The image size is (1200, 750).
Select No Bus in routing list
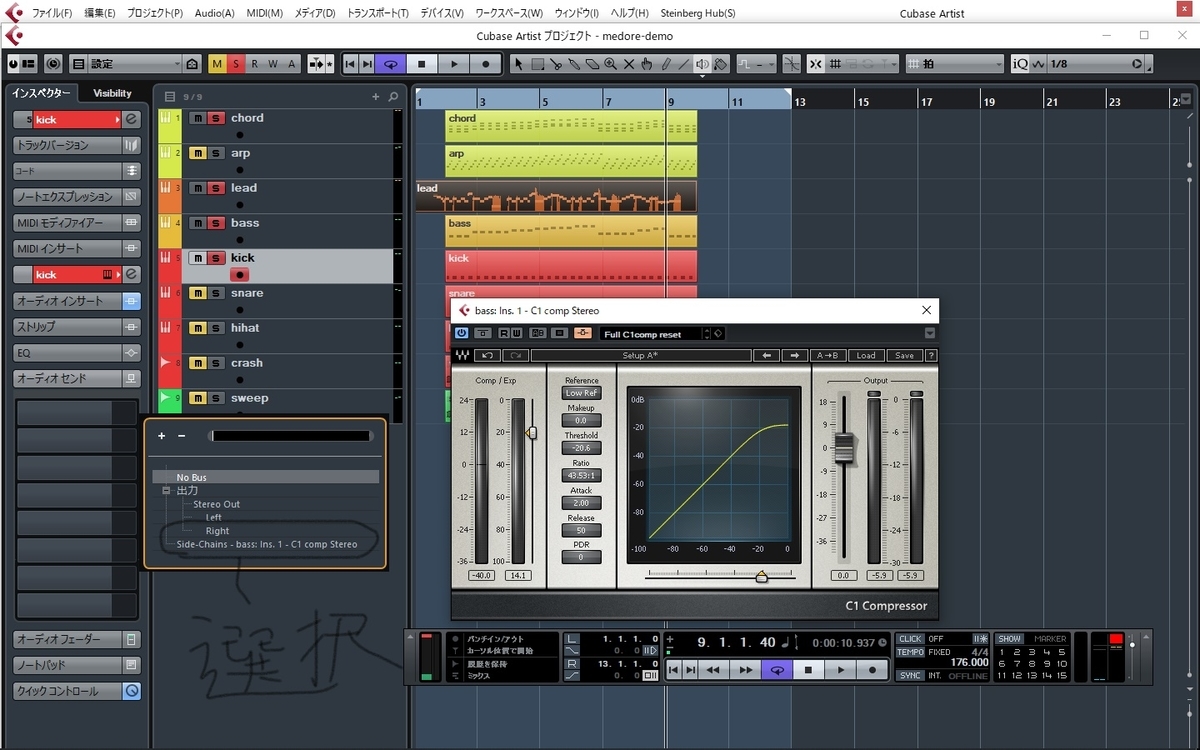(x=265, y=477)
